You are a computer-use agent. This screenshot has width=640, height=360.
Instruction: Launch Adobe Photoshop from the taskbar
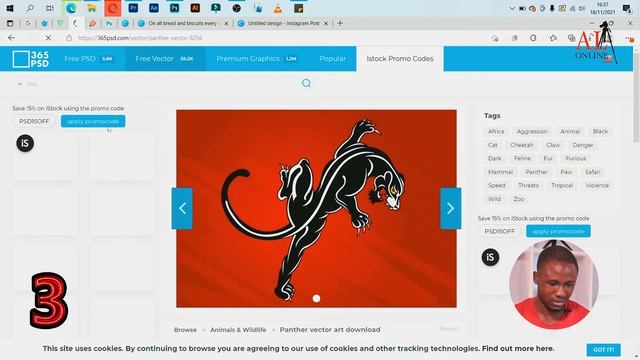[x=174, y=8]
